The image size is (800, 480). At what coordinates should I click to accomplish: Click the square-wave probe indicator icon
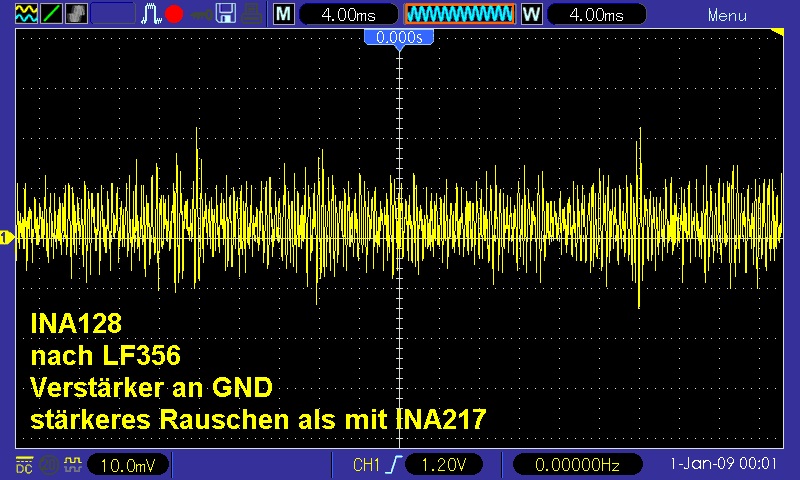pyautogui.click(x=73, y=464)
